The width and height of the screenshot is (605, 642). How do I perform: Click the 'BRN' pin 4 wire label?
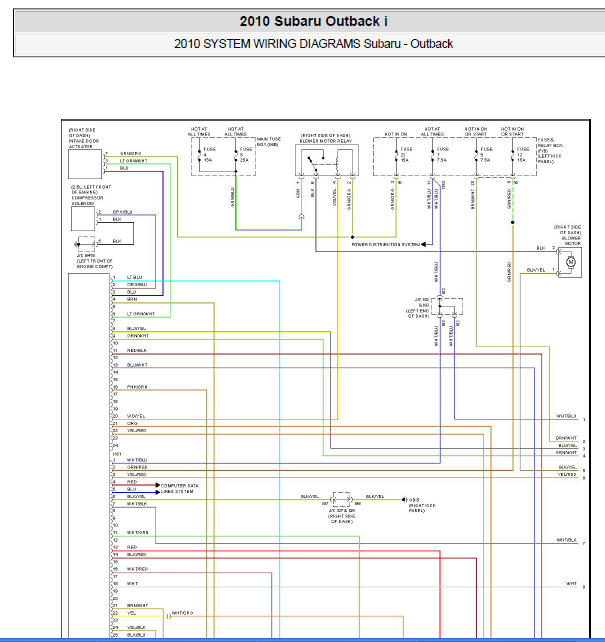[132, 299]
